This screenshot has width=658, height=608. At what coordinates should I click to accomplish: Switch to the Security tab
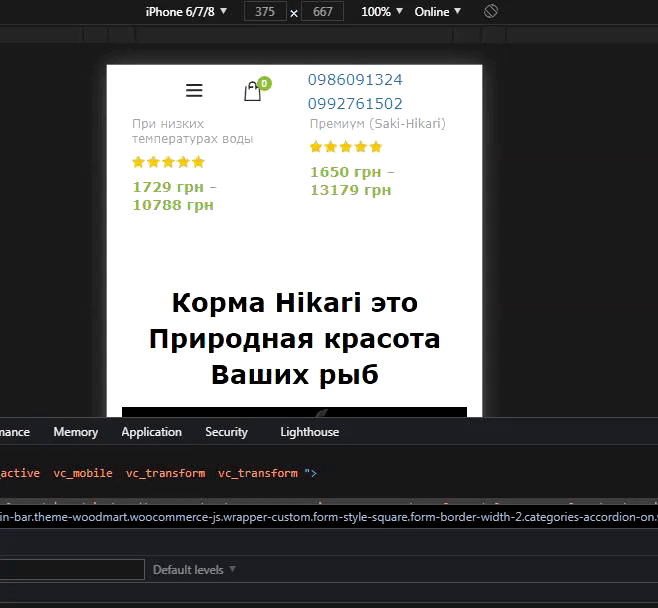coord(227,432)
